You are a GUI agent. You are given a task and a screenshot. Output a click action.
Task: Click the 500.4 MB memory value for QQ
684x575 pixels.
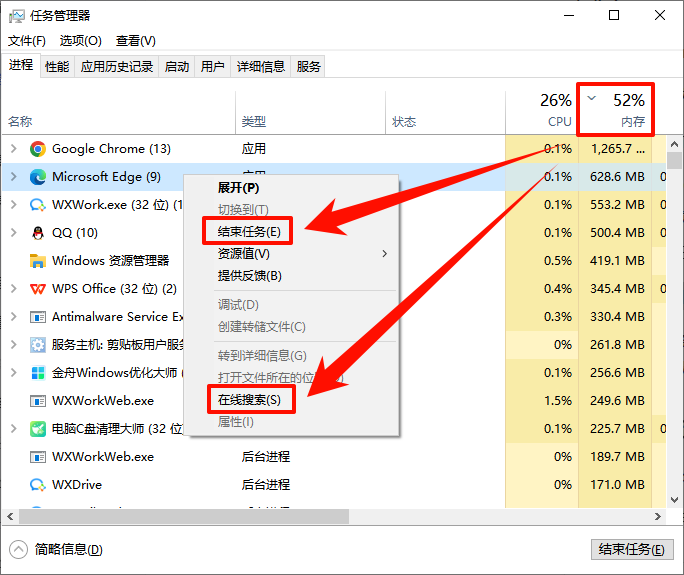point(617,233)
